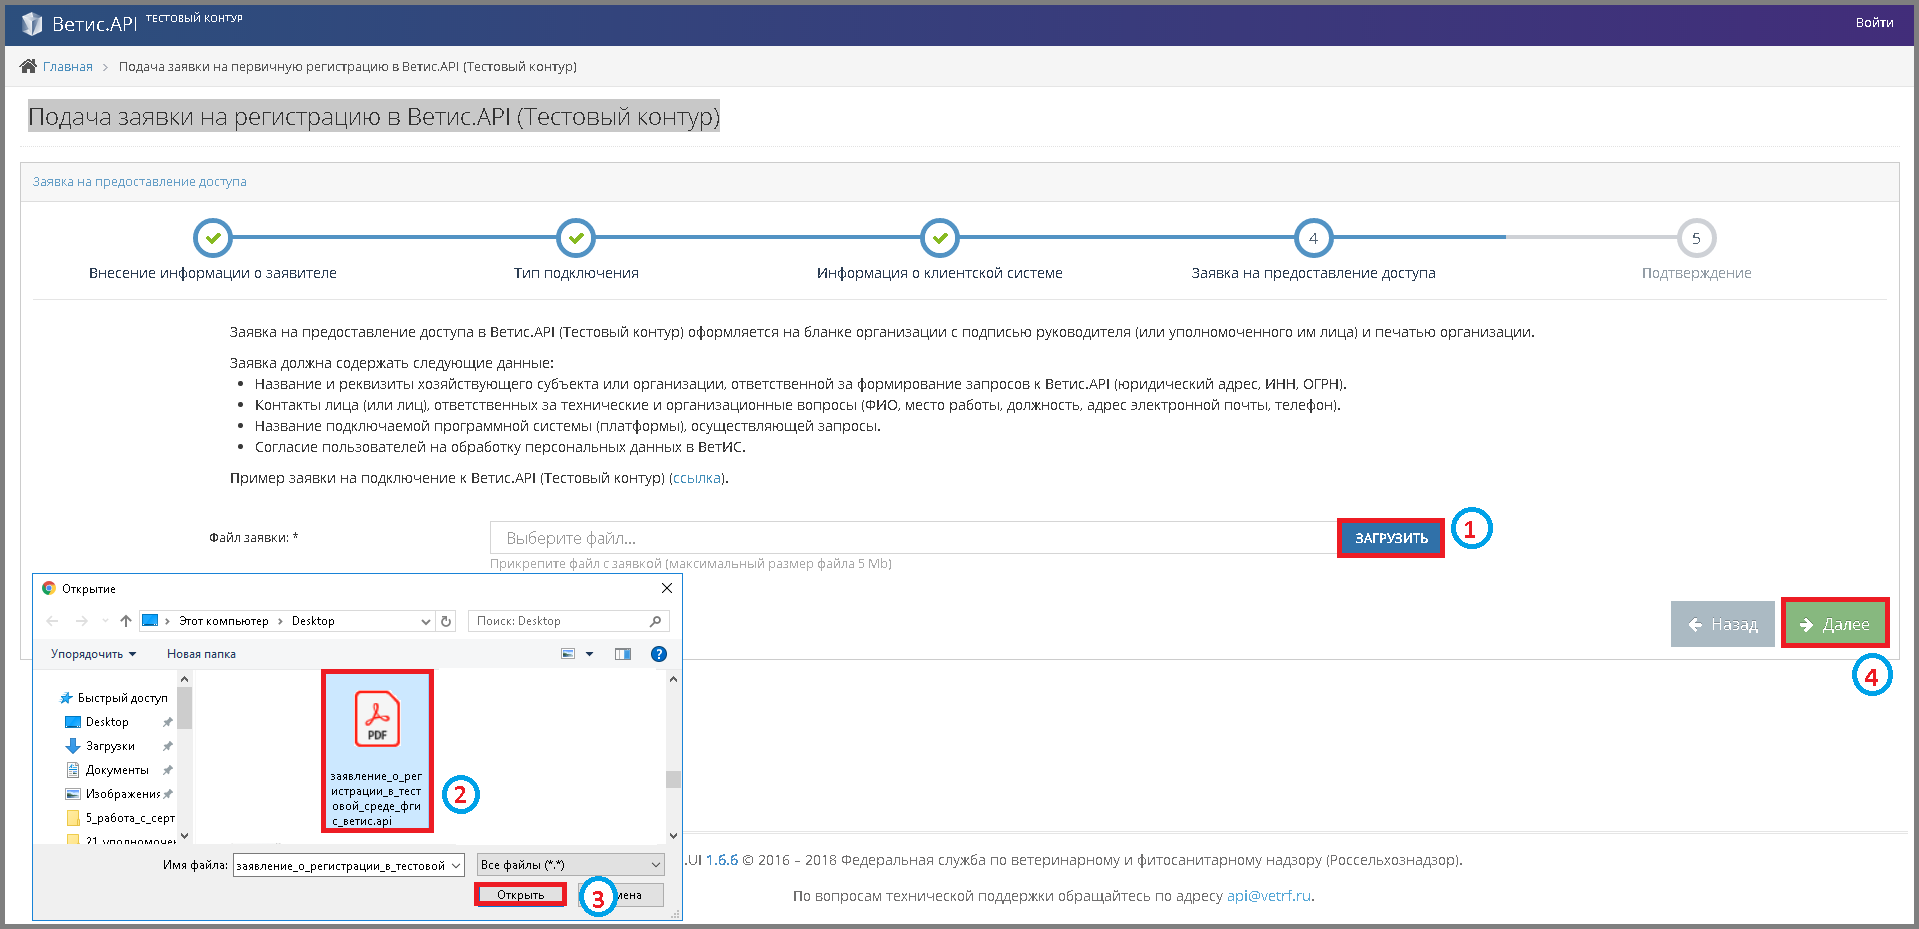Click the Войти login link

coord(1874,22)
